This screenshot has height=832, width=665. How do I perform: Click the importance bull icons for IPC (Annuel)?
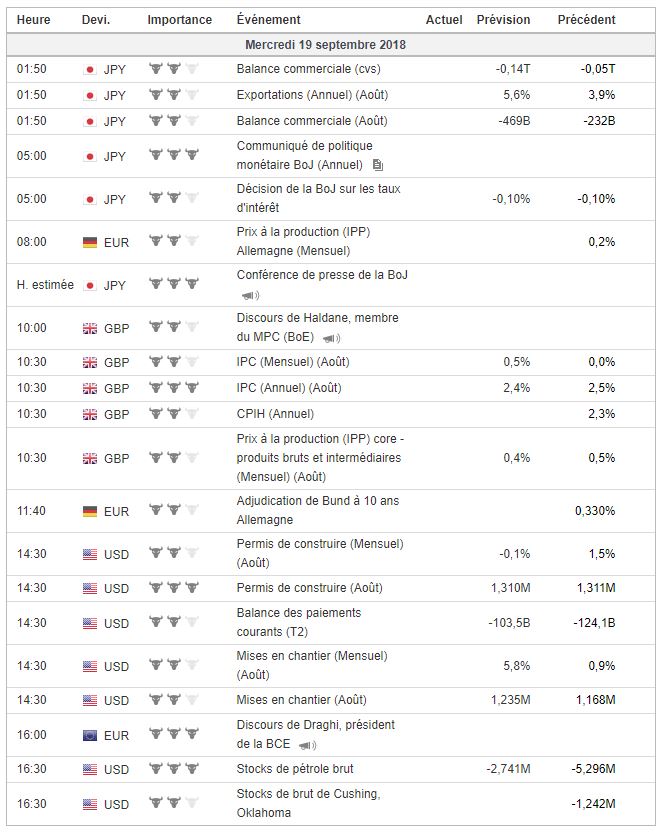173,388
